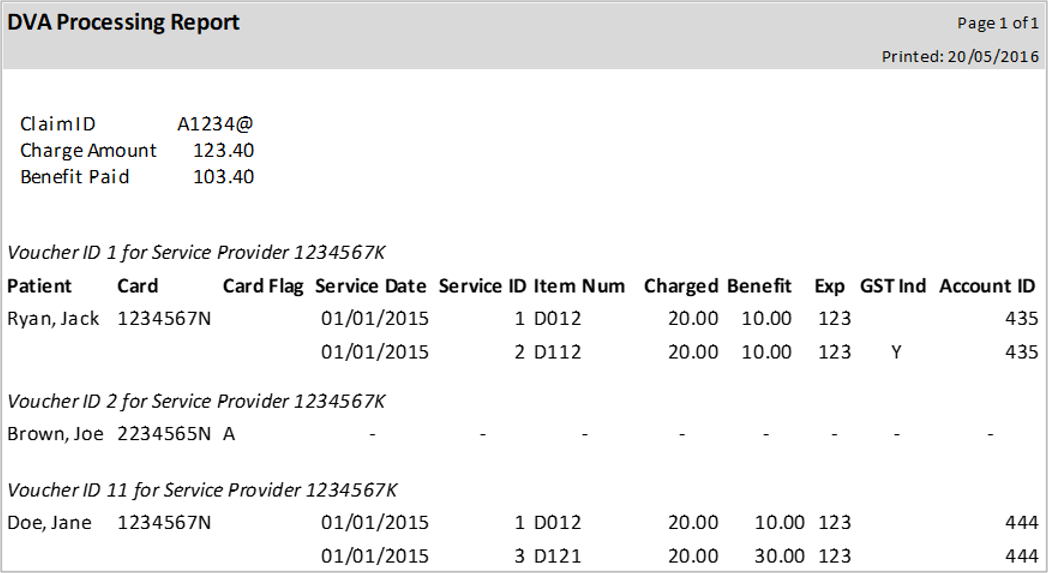This screenshot has height=573, width=1048.
Task: Click the Voucher ID 1 heading
Action: tap(196, 253)
